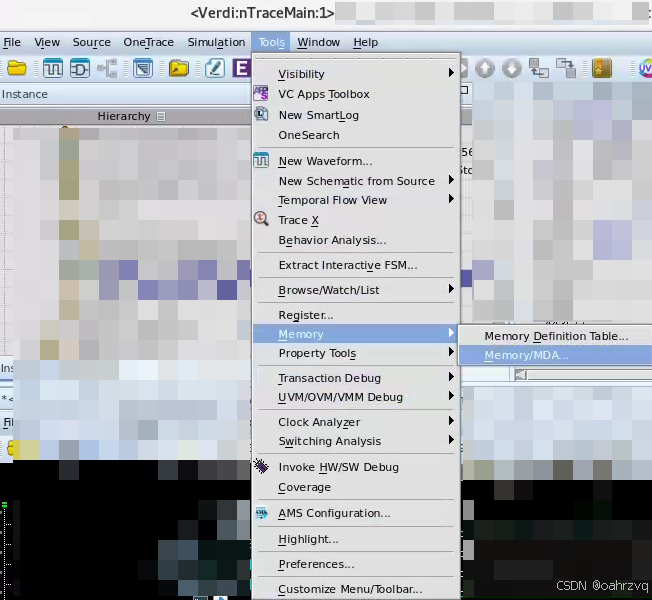
Task: Select Extract Interactive FSM...
Action: (356, 265)
